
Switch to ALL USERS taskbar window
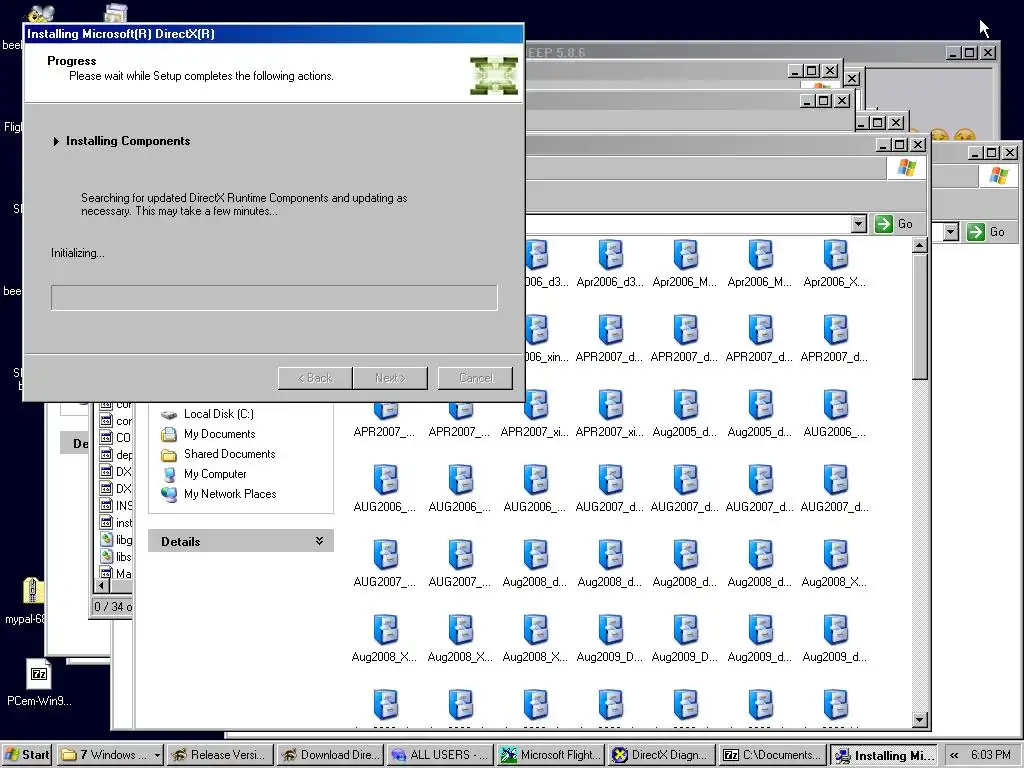tap(440, 755)
